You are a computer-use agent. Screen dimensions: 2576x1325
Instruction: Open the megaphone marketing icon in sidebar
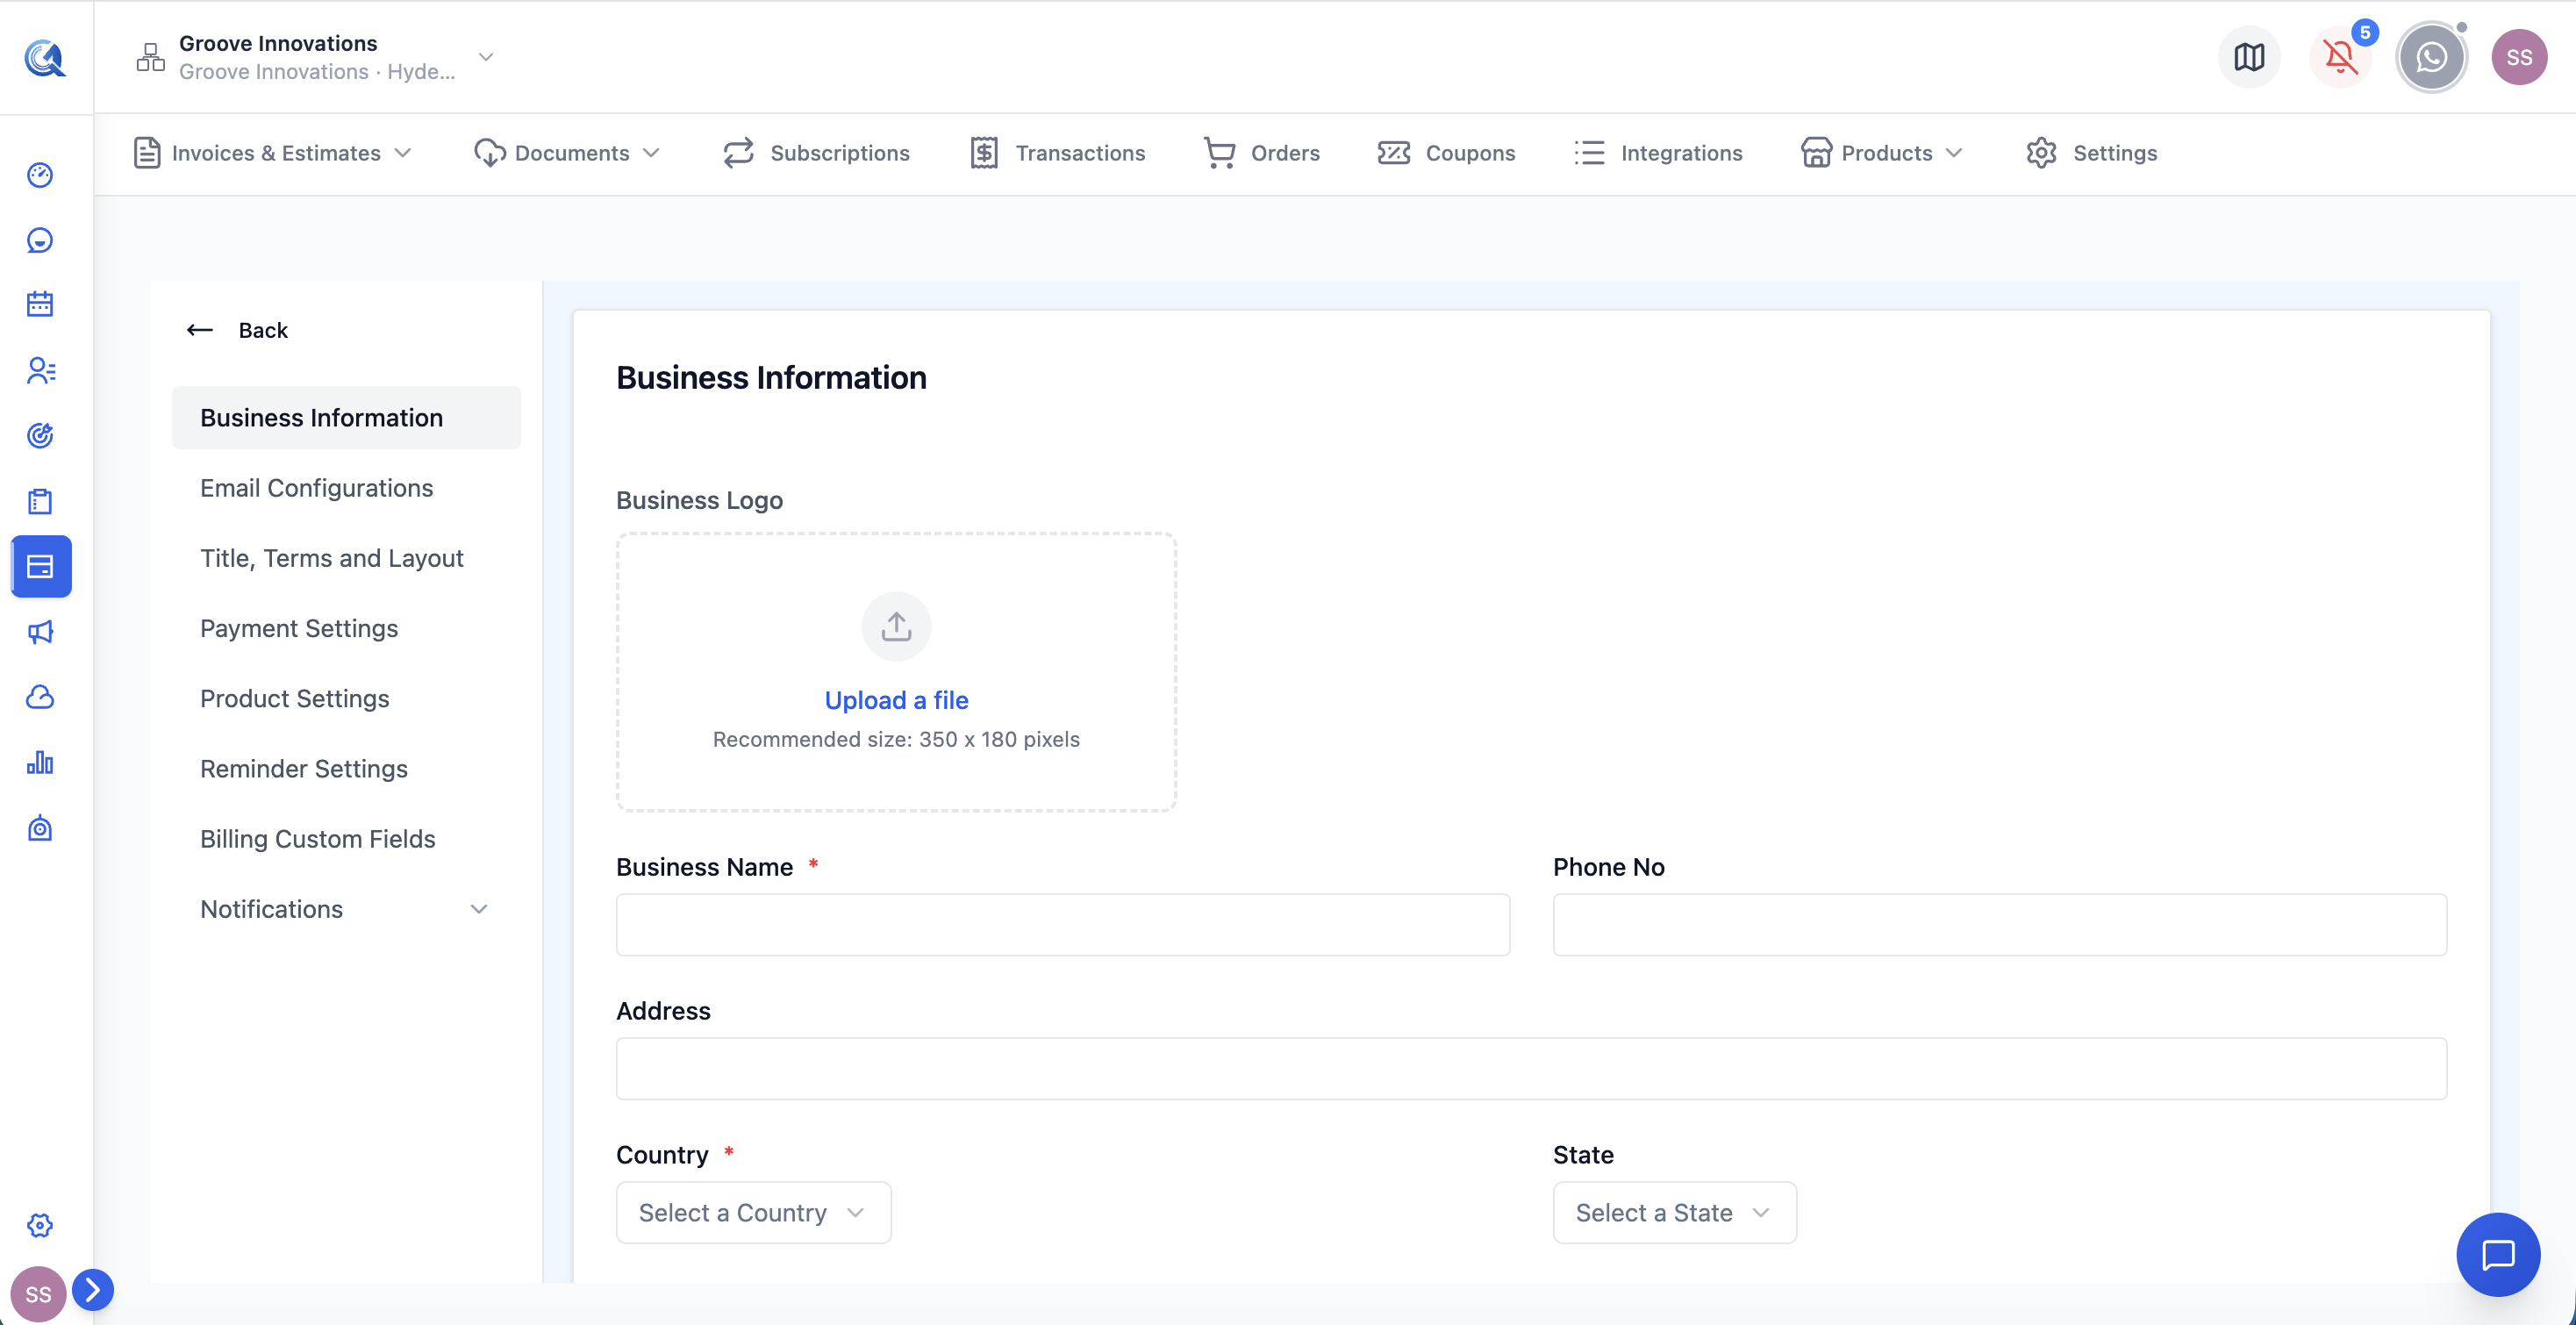click(40, 632)
